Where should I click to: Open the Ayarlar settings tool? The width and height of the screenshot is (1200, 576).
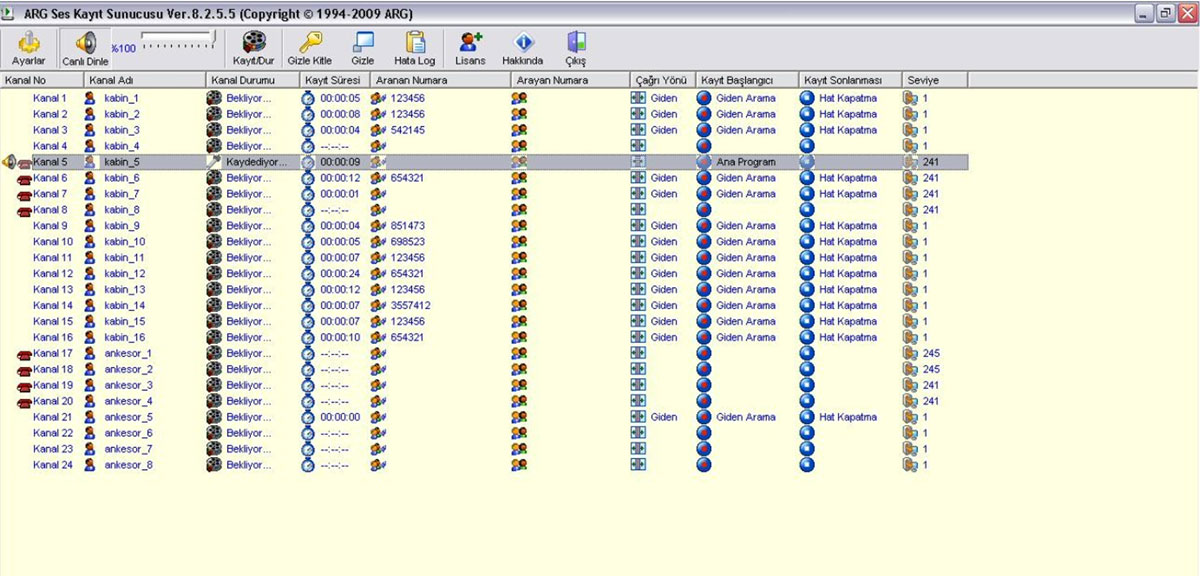[x=28, y=48]
